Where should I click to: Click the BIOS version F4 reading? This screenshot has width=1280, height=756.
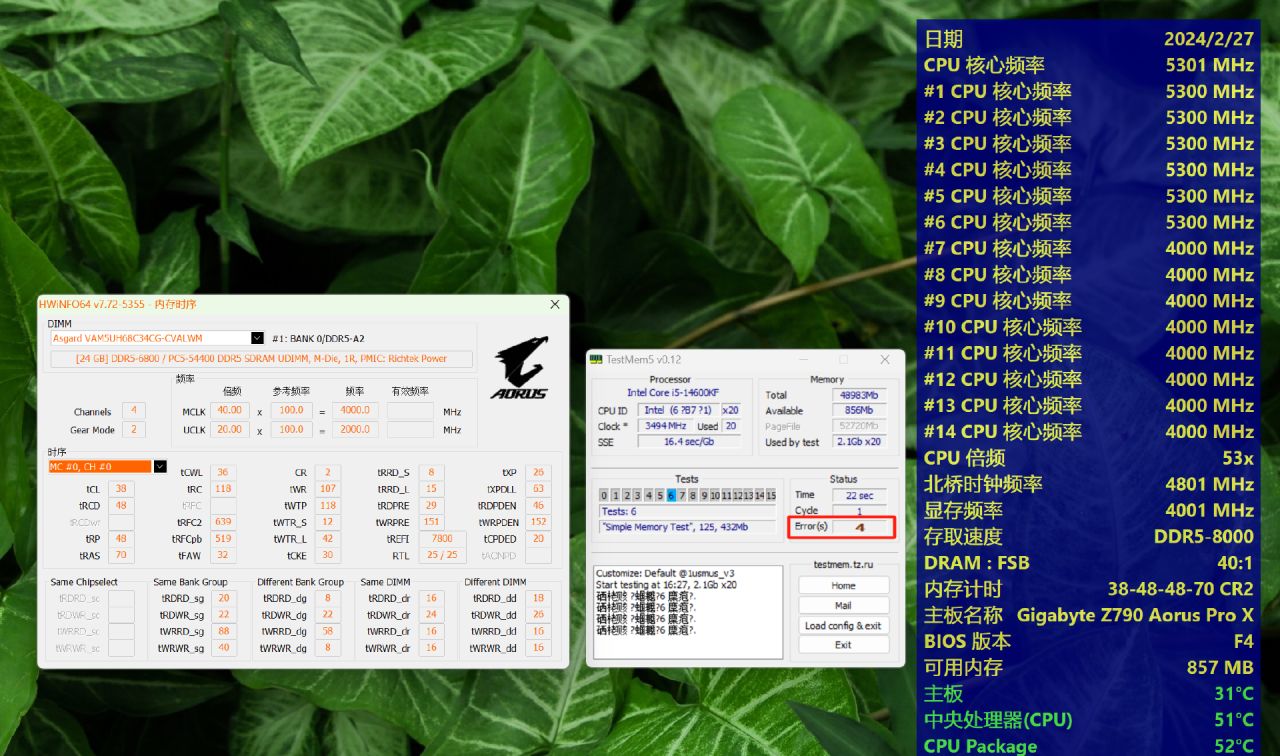[x=1243, y=641]
